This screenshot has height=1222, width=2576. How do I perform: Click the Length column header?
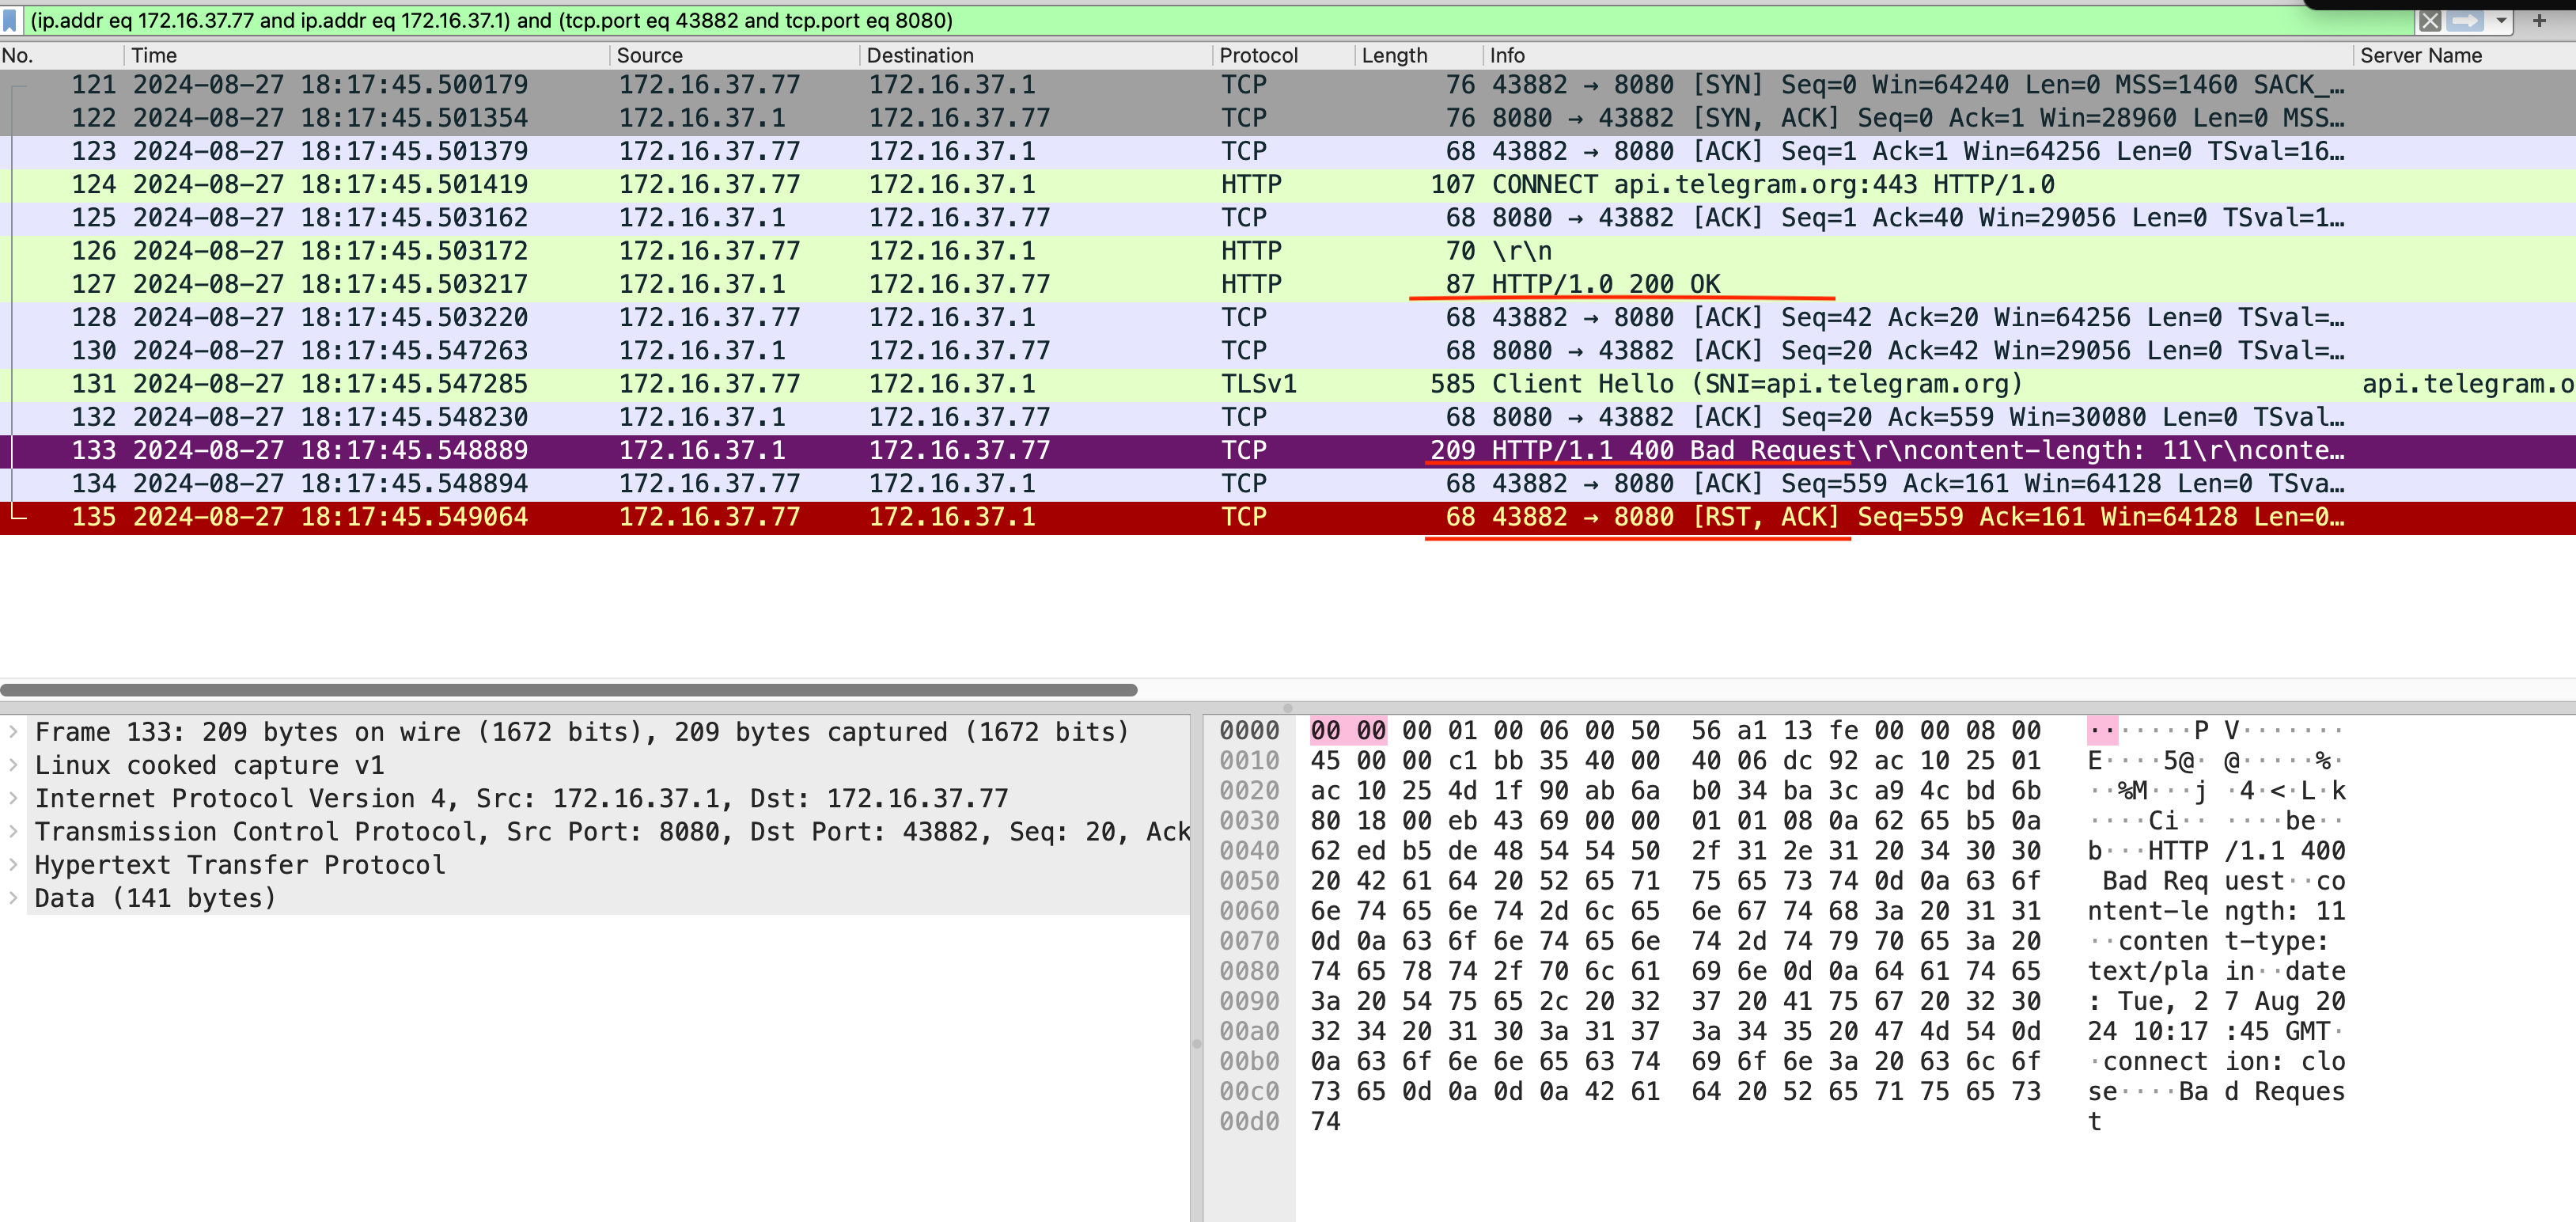1394,55
